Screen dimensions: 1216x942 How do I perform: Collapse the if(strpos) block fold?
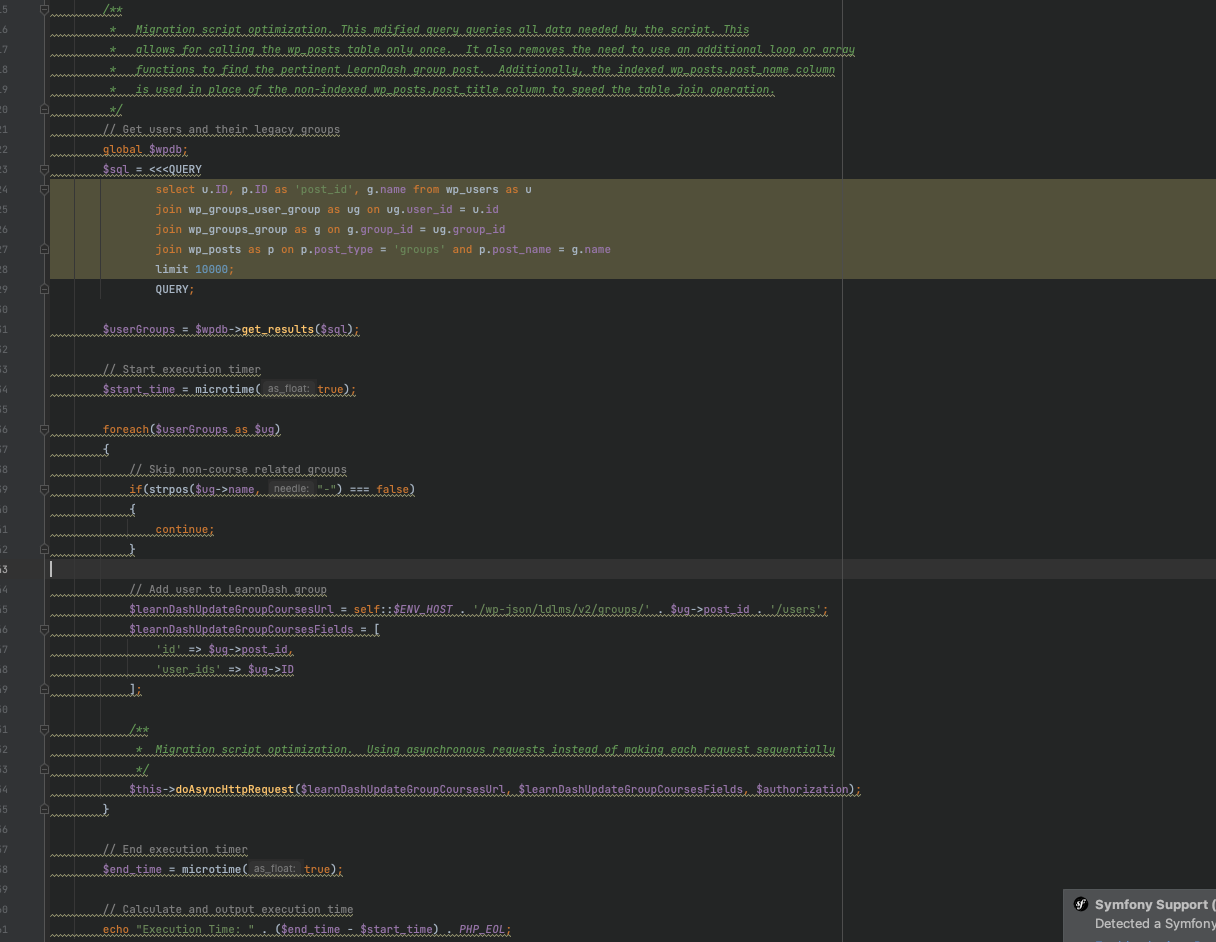tap(44, 489)
